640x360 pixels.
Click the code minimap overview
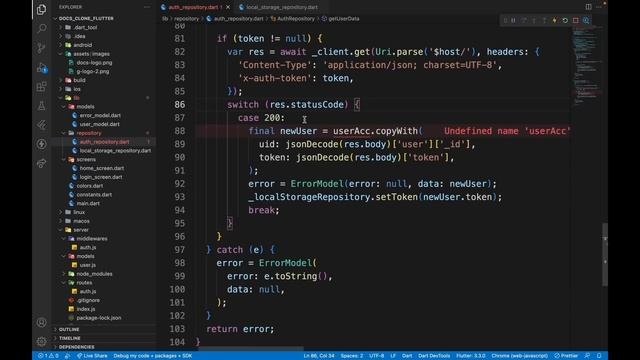pos(587,65)
